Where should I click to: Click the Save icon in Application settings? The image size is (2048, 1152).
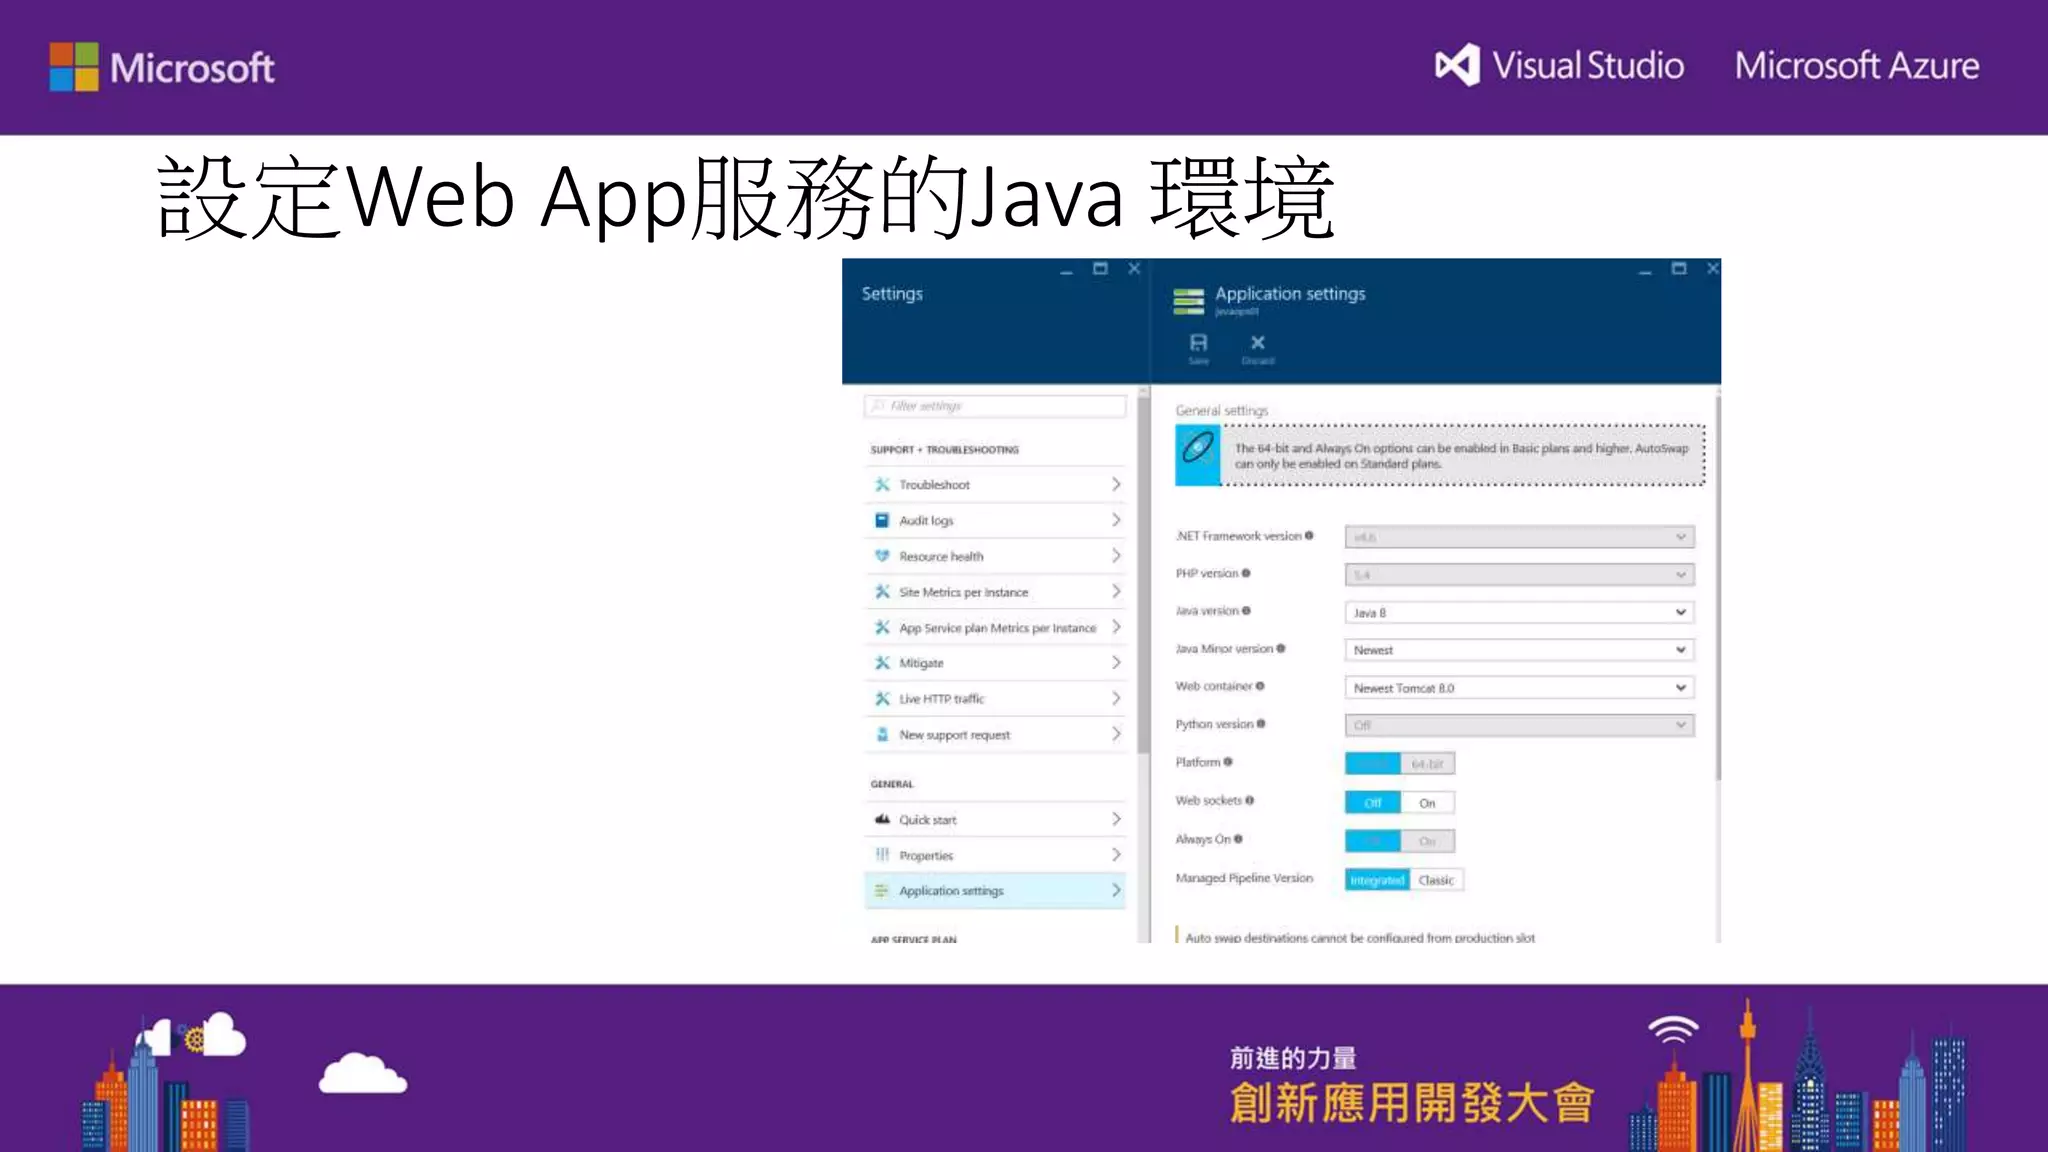pos(1198,343)
